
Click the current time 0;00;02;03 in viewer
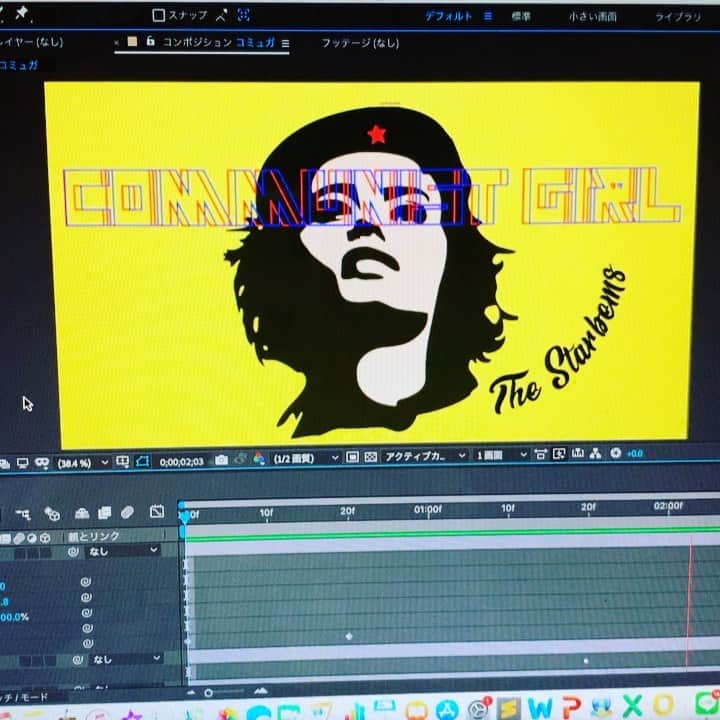point(181,461)
